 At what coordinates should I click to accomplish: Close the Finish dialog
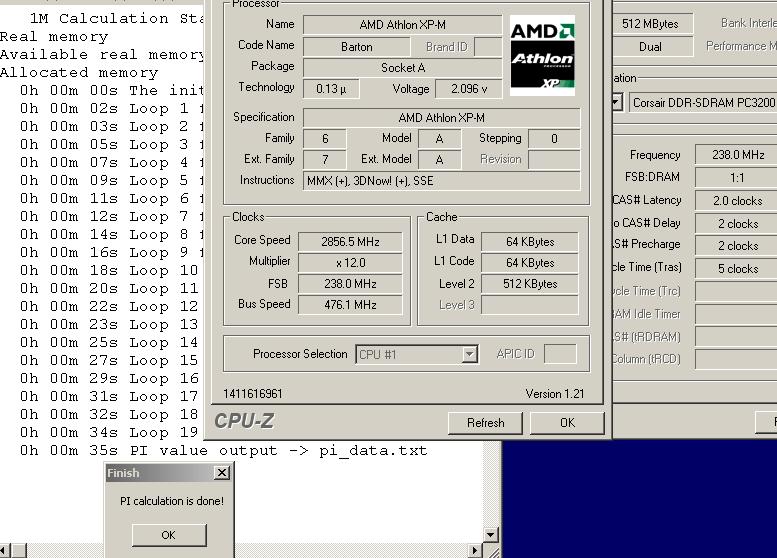pyautogui.click(x=222, y=473)
